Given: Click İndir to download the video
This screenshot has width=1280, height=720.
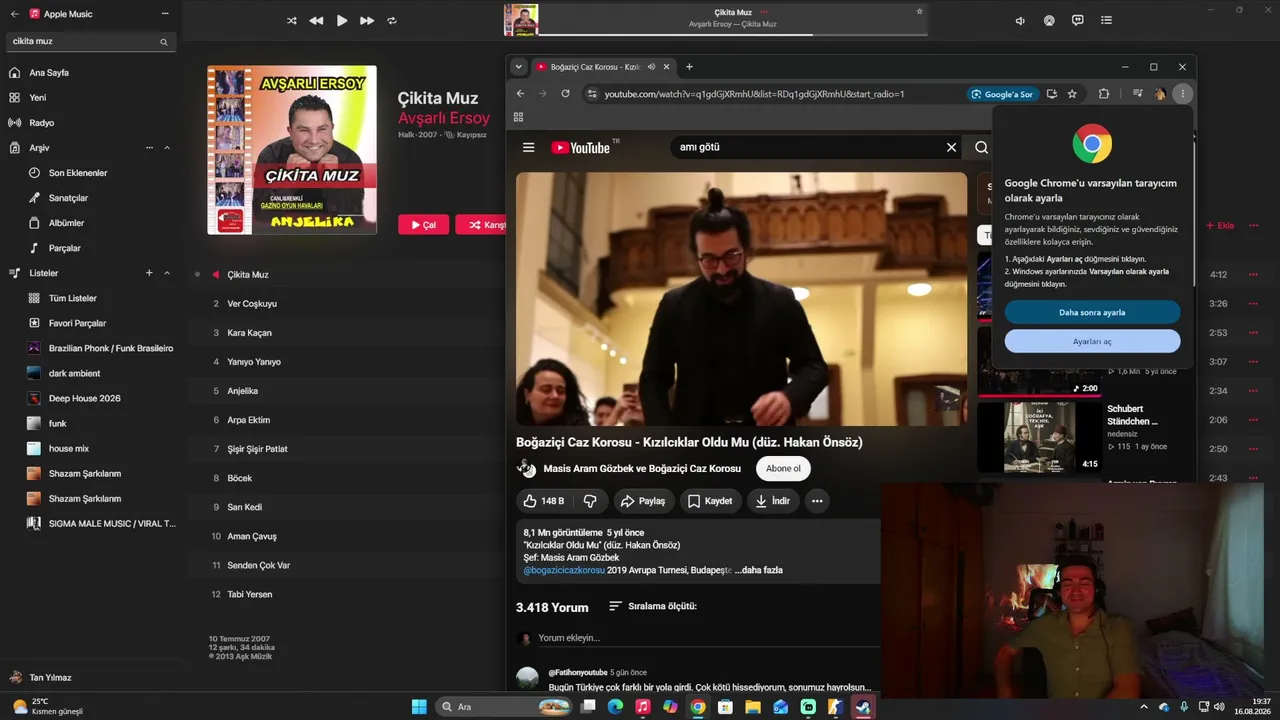Looking at the screenshot, I should [773, 501].
